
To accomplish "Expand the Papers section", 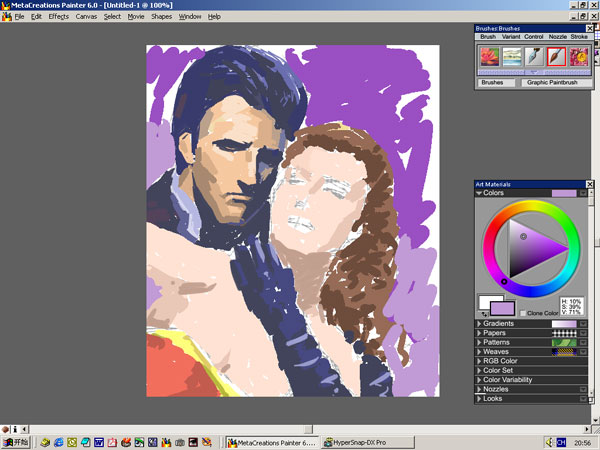I will click(479, 333).
